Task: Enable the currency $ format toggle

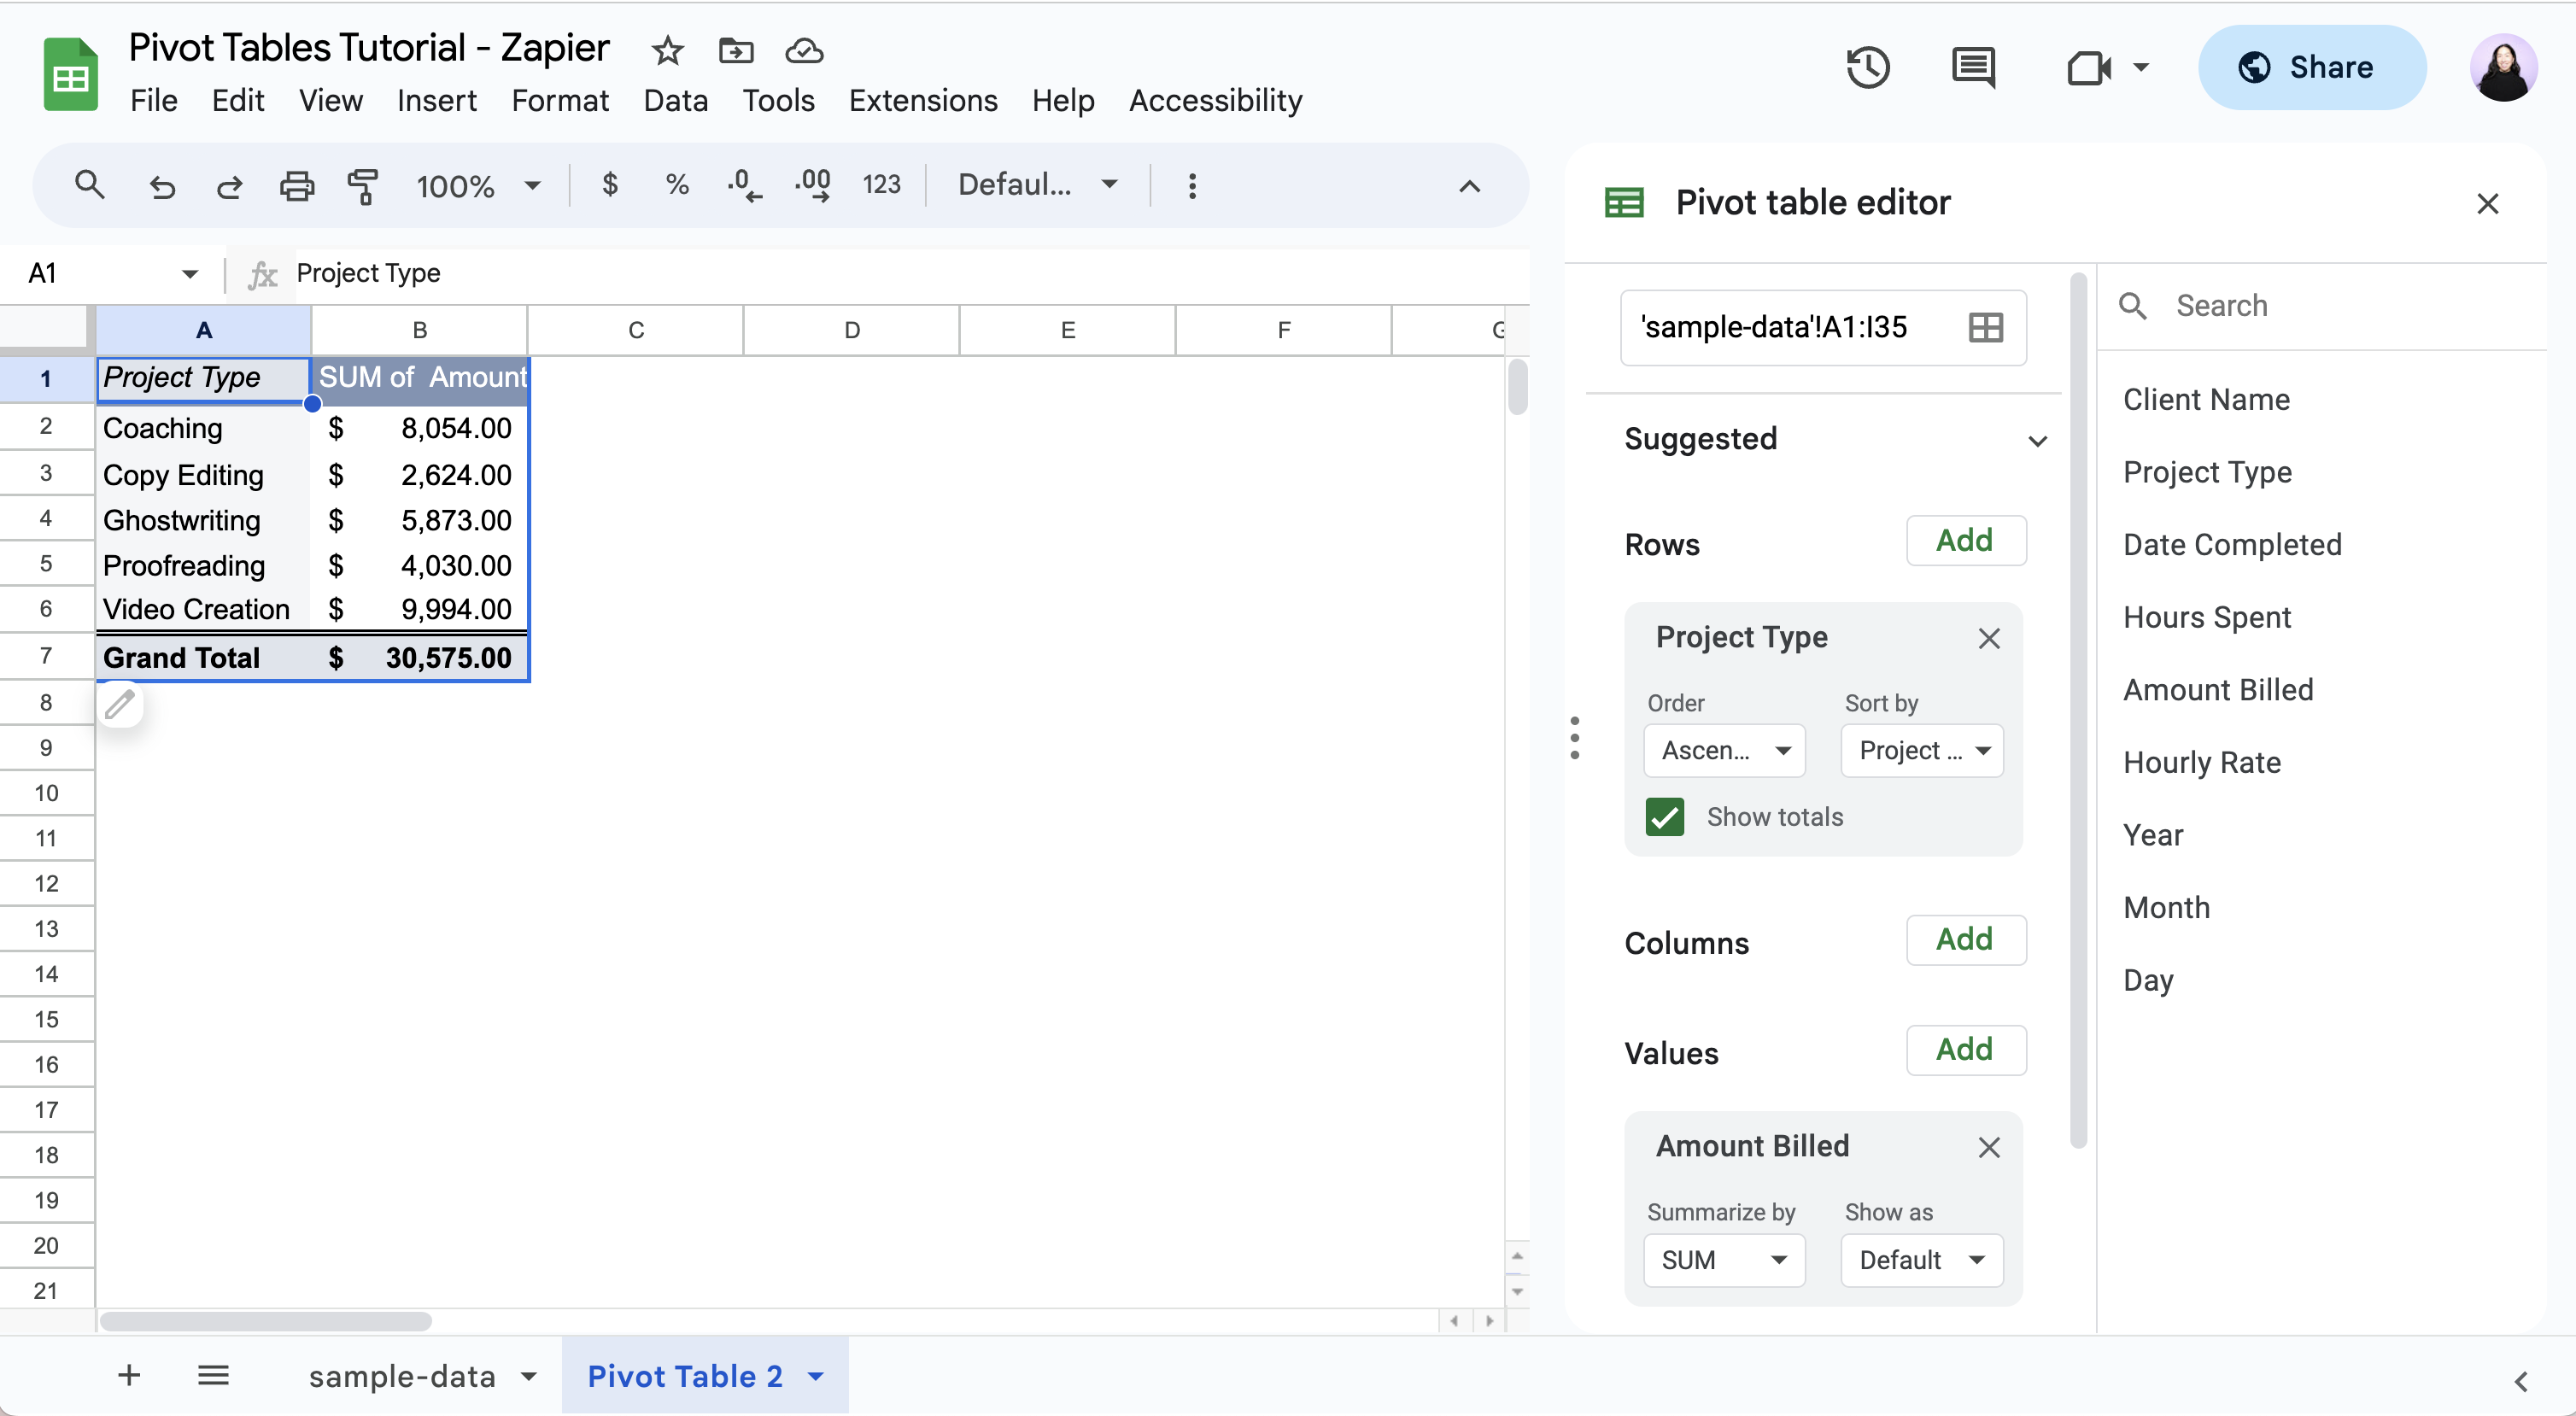Action: click(611, 184)
